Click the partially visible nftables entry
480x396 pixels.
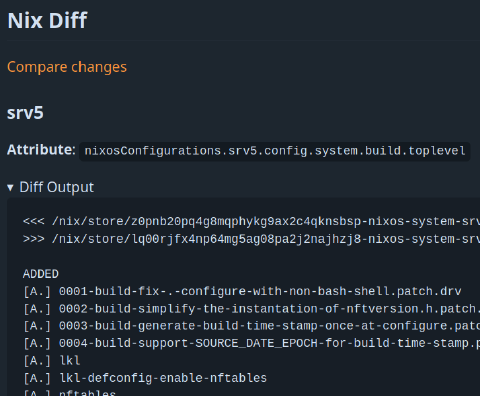pyautogui.click(x=87, y=393)
